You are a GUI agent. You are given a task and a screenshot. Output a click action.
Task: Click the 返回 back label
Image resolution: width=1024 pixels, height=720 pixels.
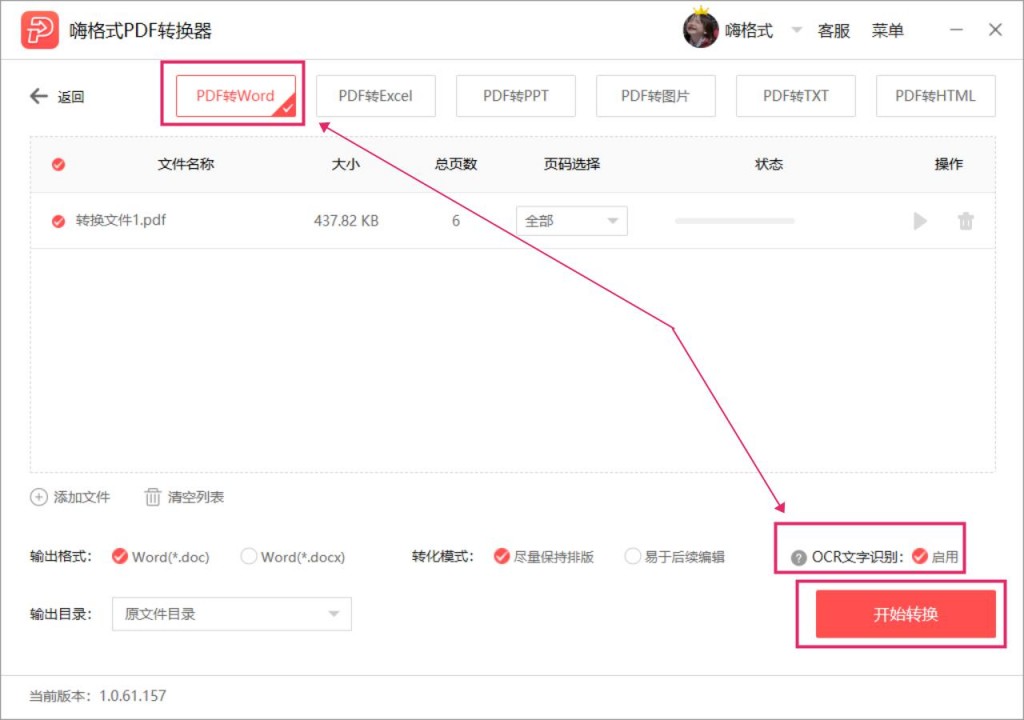71,97
